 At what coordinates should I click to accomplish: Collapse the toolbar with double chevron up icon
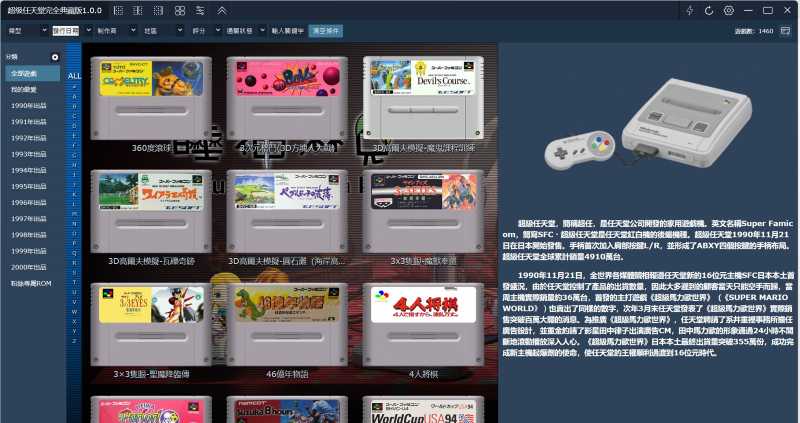(x=222, y=11)
